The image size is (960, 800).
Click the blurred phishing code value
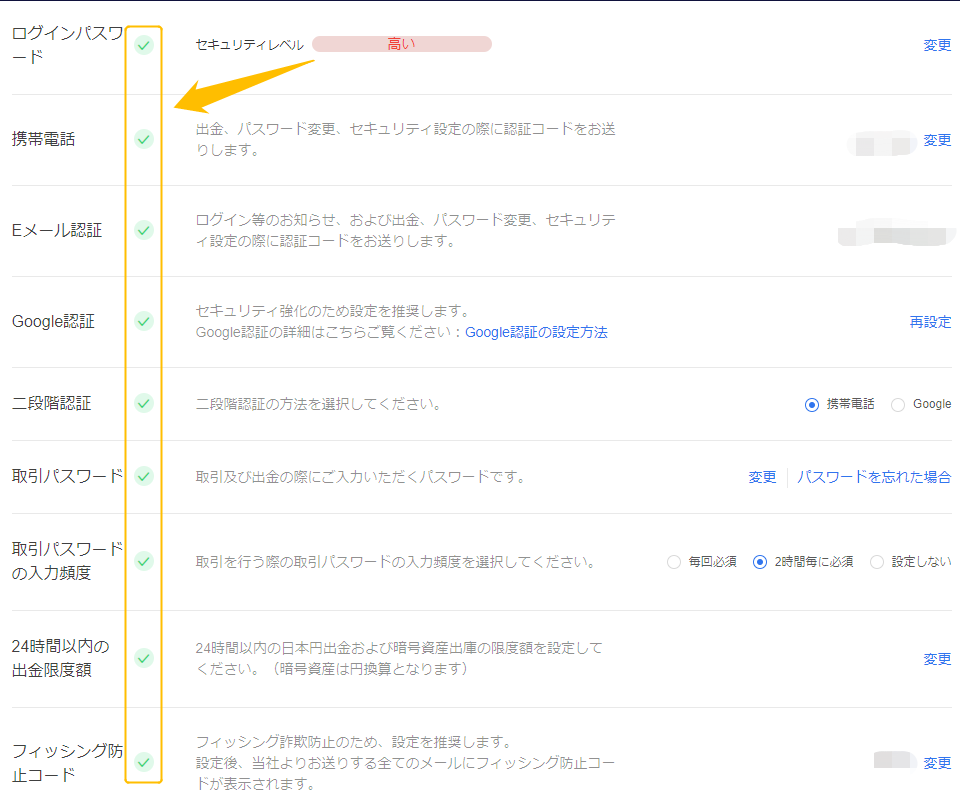(x=894, y=760)
